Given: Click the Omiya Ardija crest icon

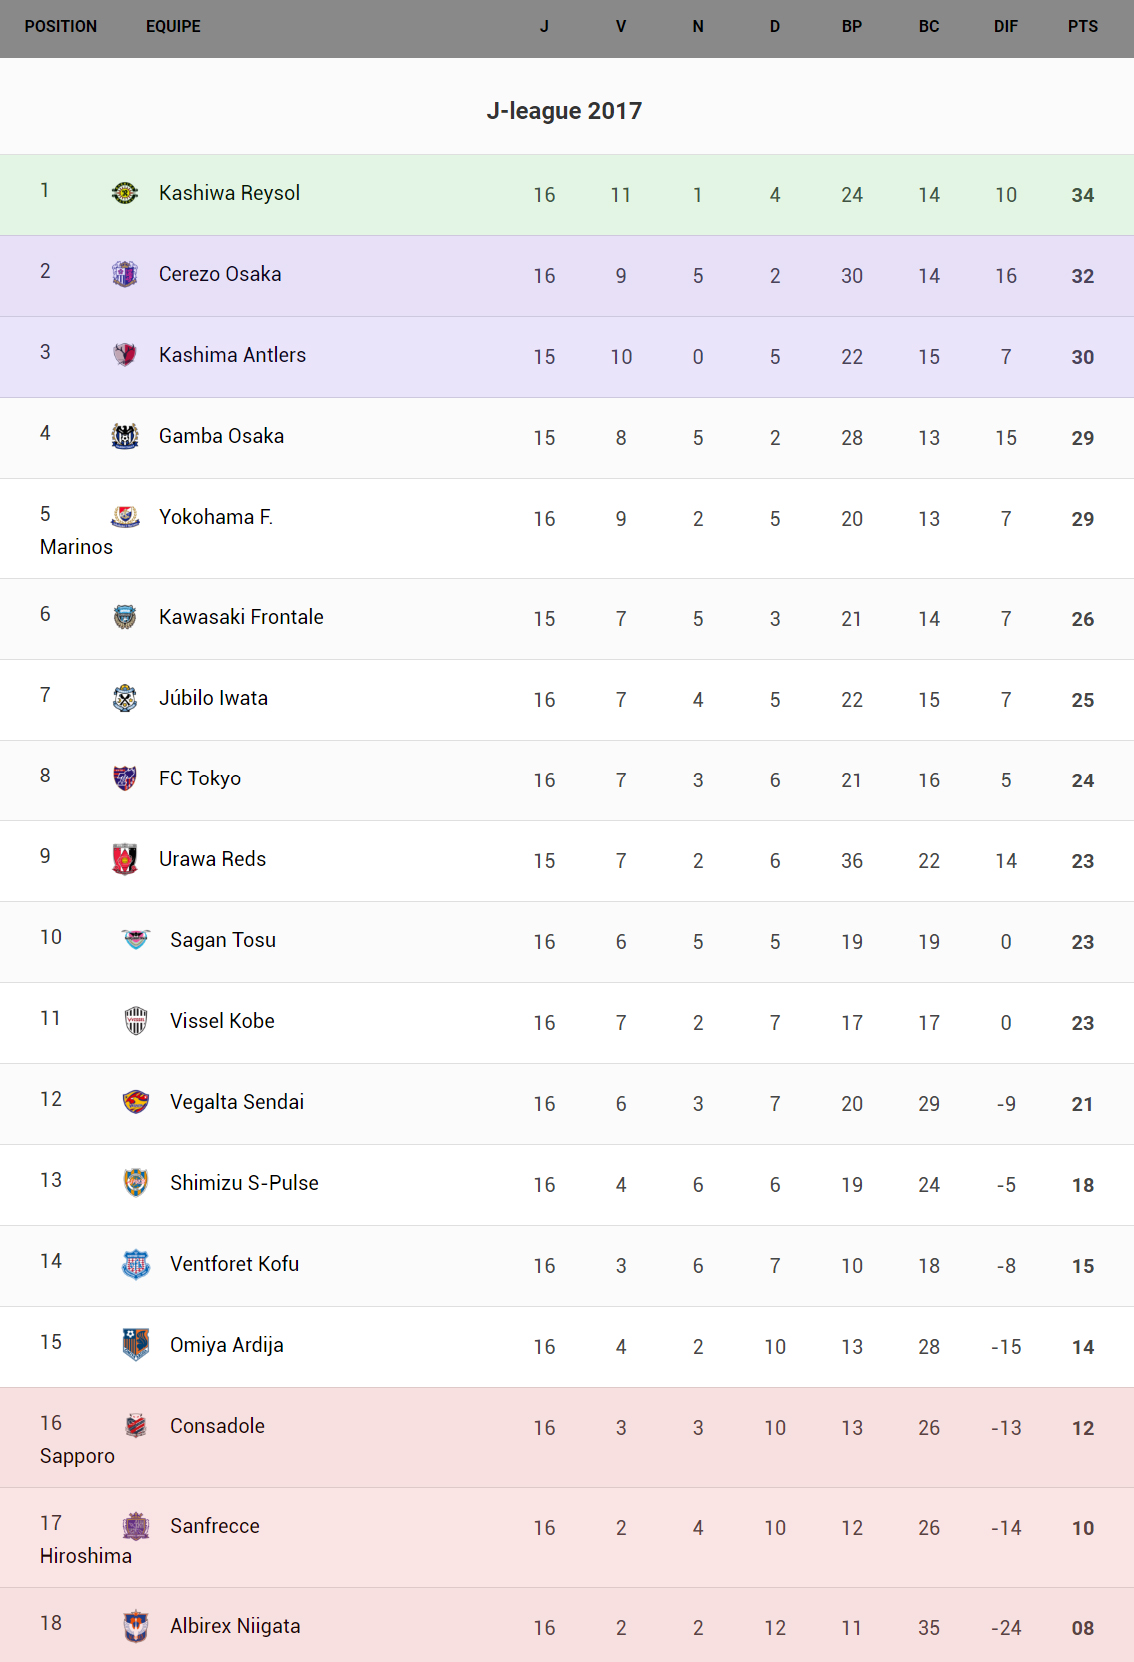Looking at the screenshot, I should pyautogui.click(x=136, y=1345).
